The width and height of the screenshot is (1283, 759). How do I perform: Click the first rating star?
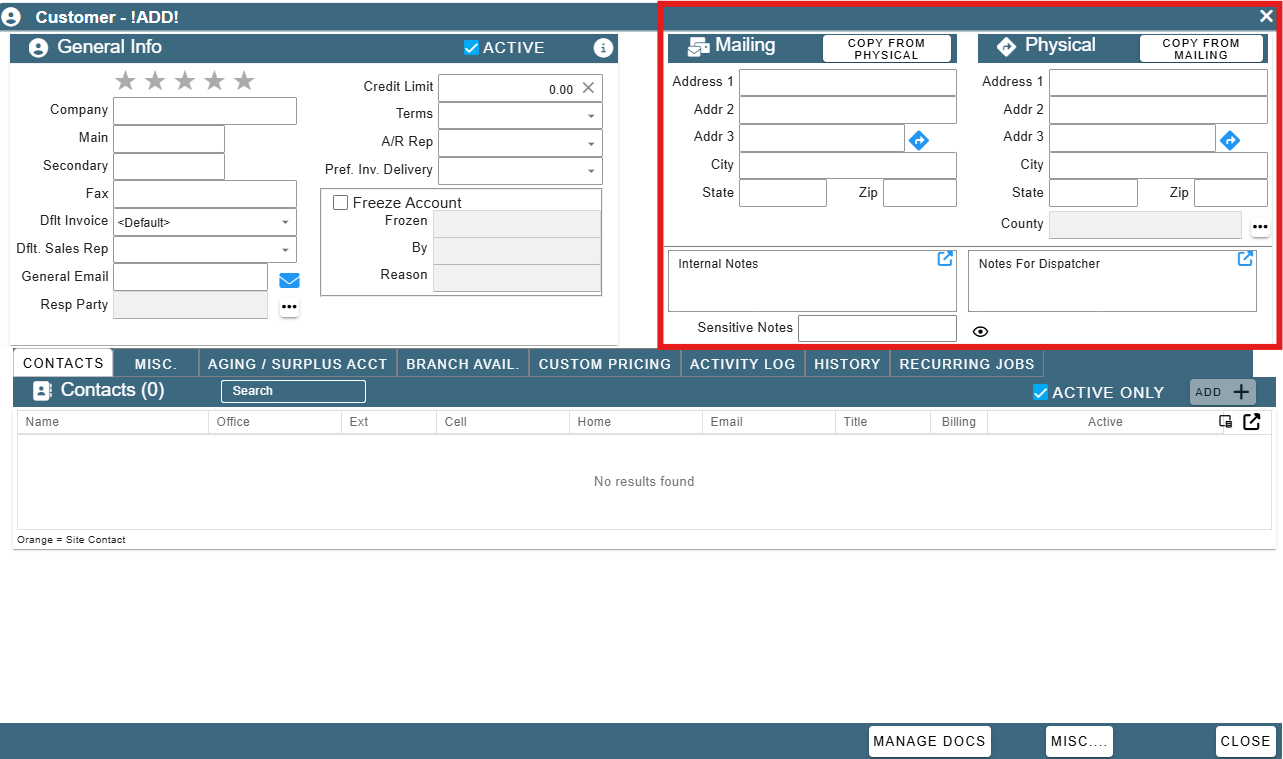pos(125,81)
